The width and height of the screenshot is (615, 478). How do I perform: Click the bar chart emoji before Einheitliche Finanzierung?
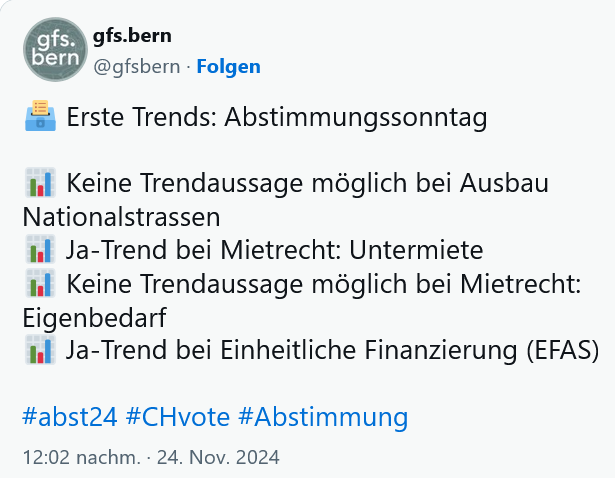coord(39,350)
